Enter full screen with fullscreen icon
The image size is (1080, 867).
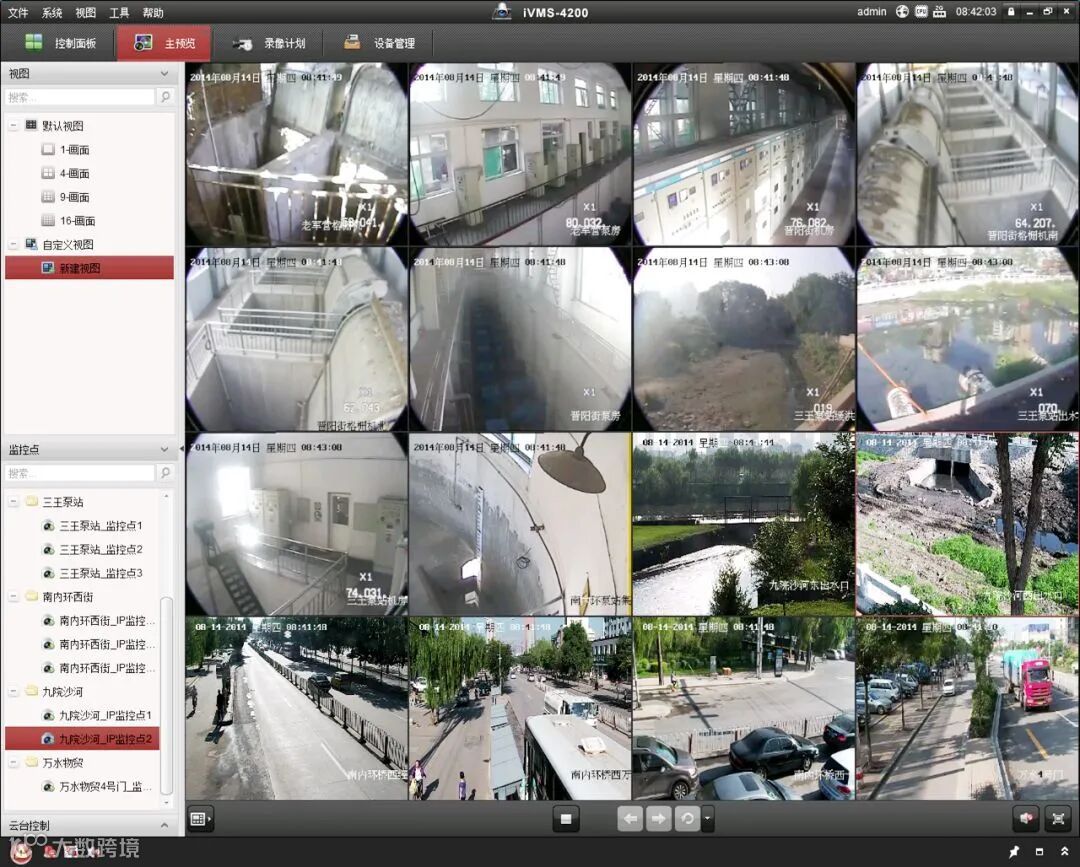(x=1058, y=819)
